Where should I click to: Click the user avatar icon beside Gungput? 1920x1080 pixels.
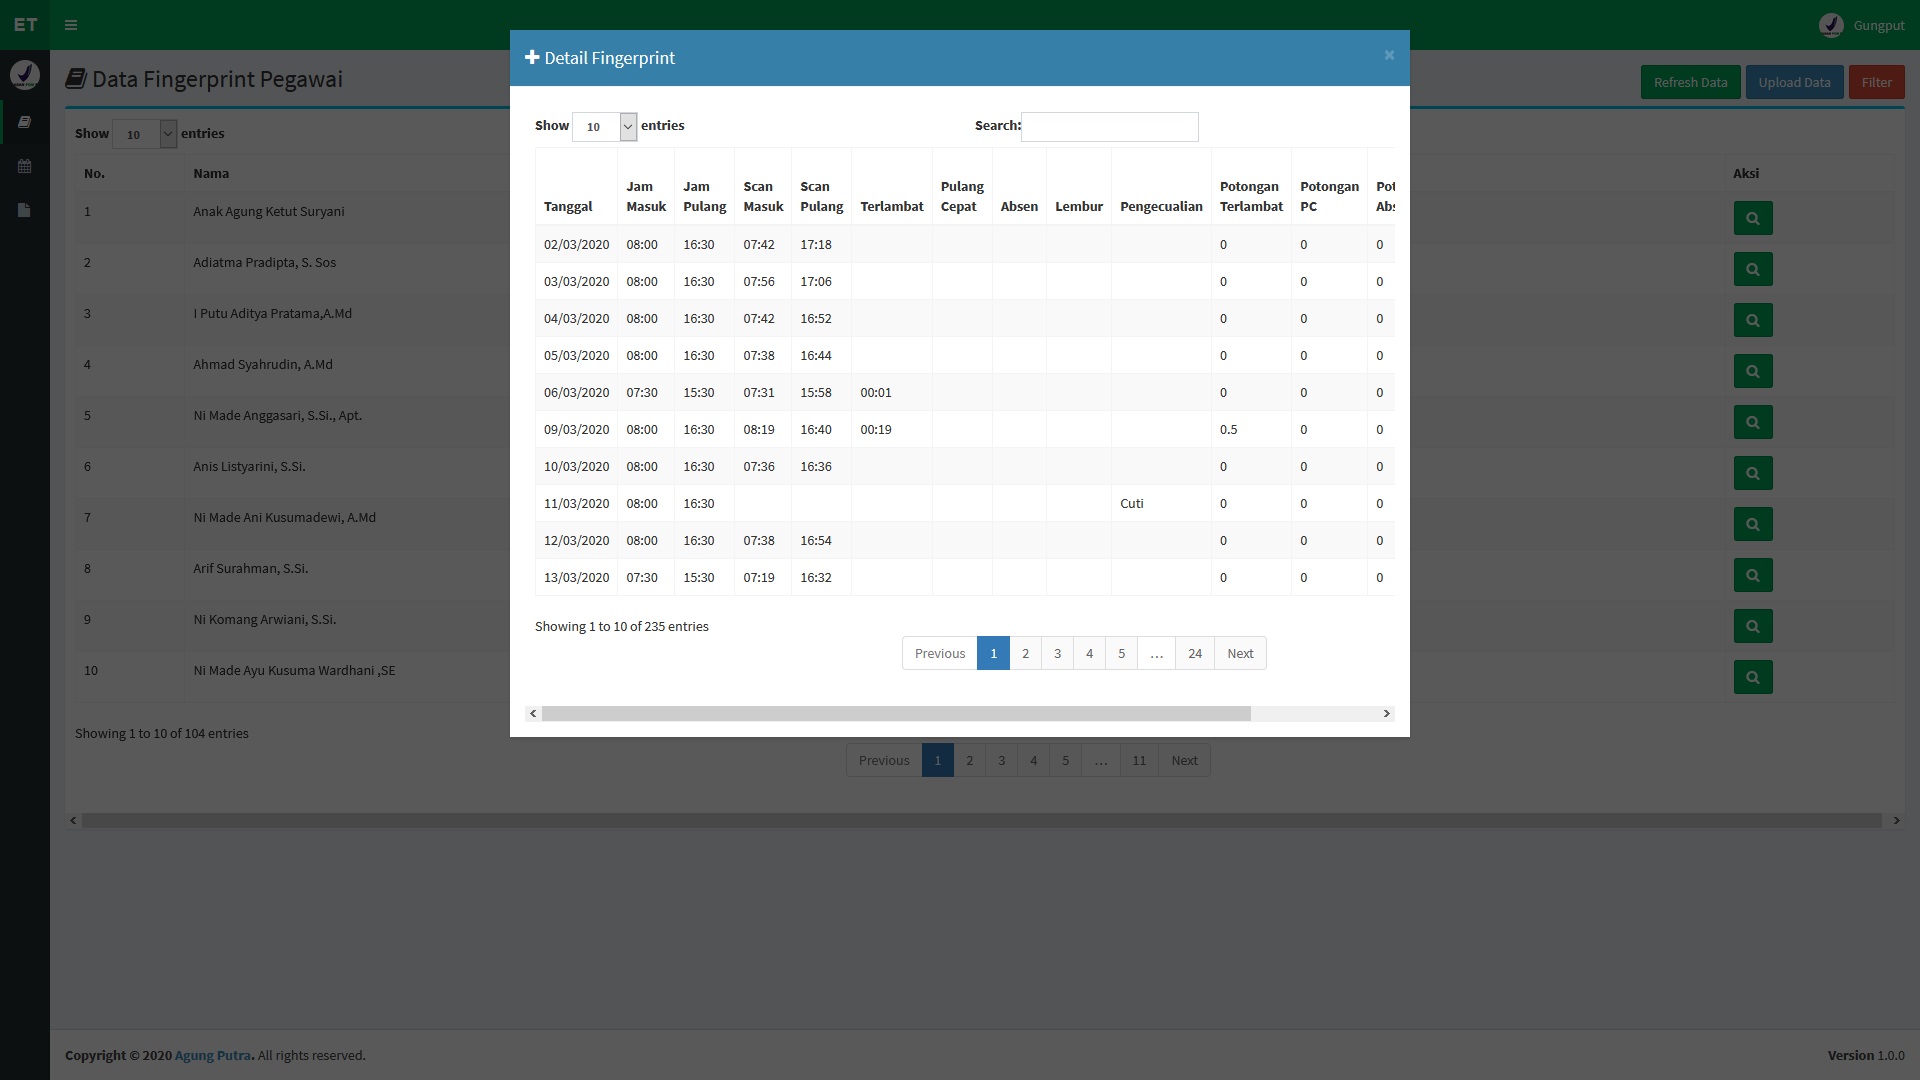click(1831, 25)
